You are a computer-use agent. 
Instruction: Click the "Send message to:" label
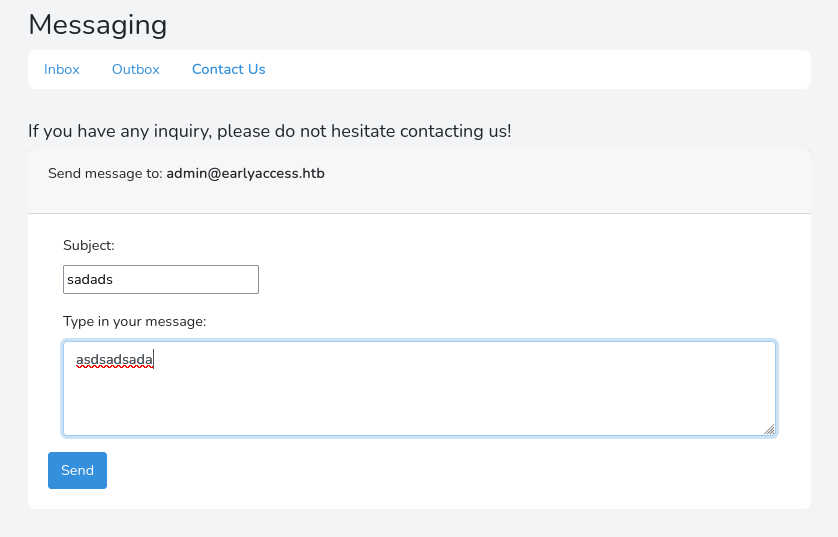(105, 173)
